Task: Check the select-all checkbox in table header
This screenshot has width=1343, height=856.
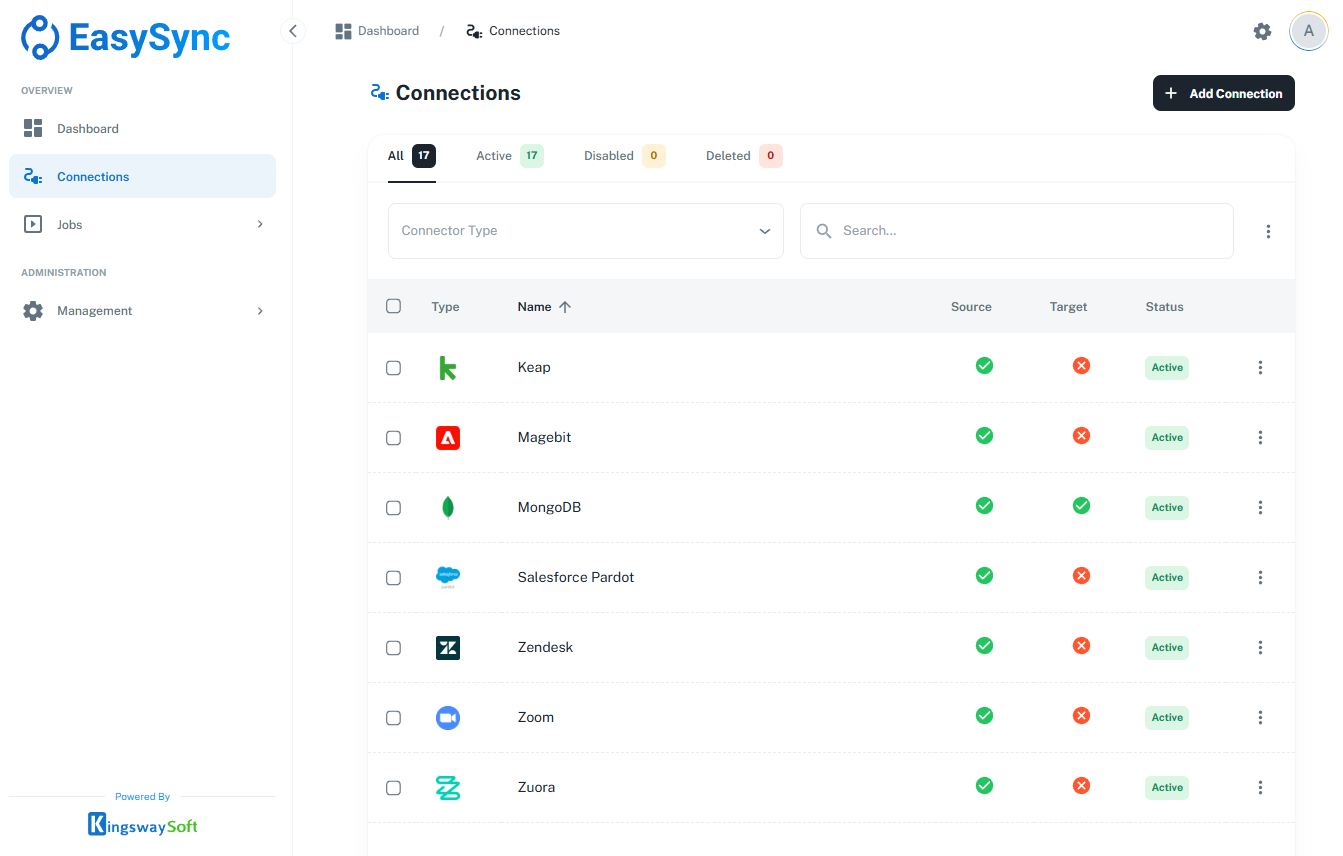Action: click(x=393, y=306)
